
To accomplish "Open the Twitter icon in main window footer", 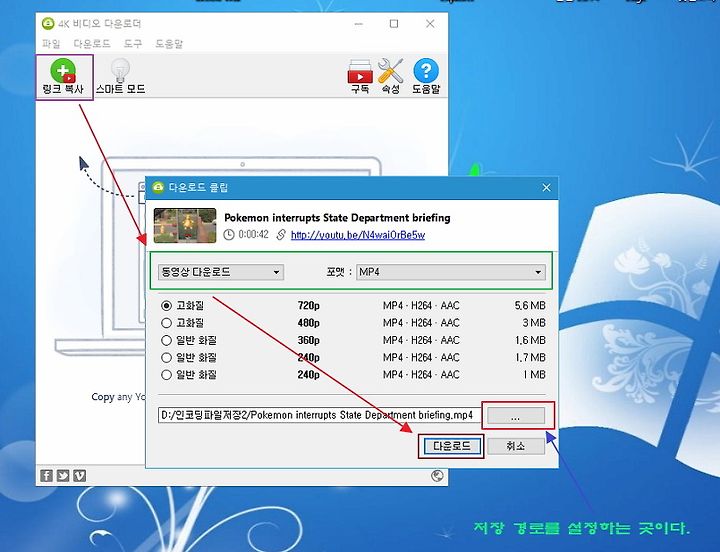I will click(63, 476).
